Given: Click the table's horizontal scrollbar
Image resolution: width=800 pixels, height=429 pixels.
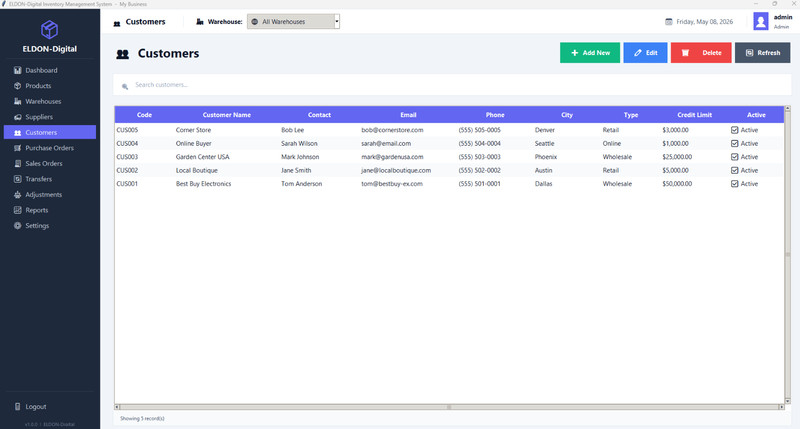Looking at the screenshot, I should [449, 407].
